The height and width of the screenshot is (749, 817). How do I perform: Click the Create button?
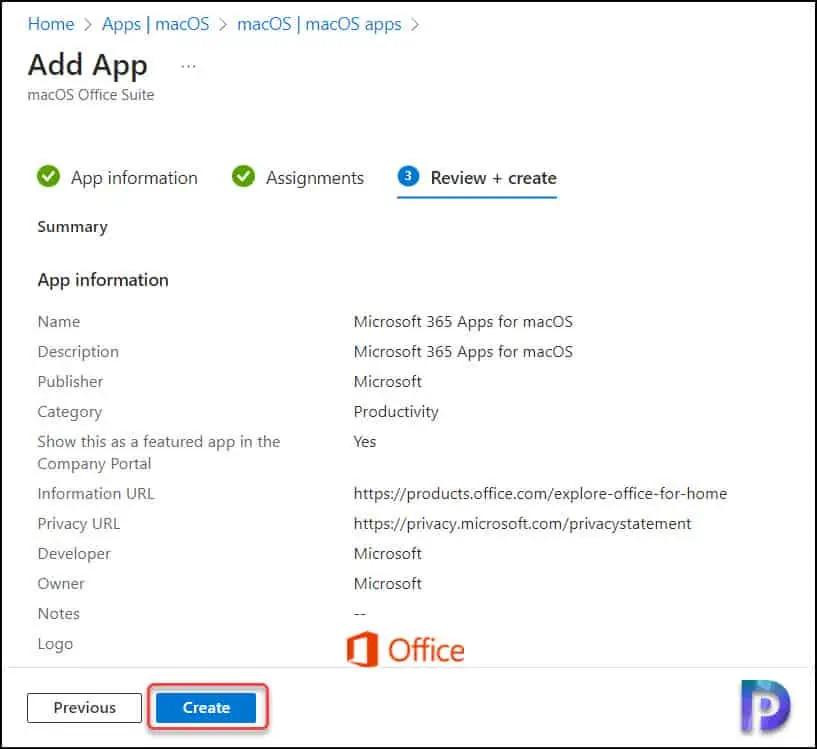[x=206, y=707]
